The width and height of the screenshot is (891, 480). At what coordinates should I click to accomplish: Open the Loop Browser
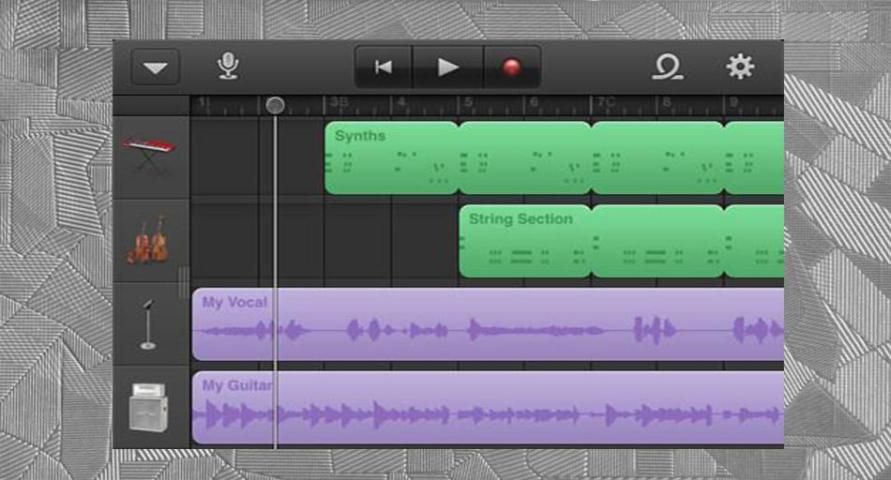[x=666, y=67]
